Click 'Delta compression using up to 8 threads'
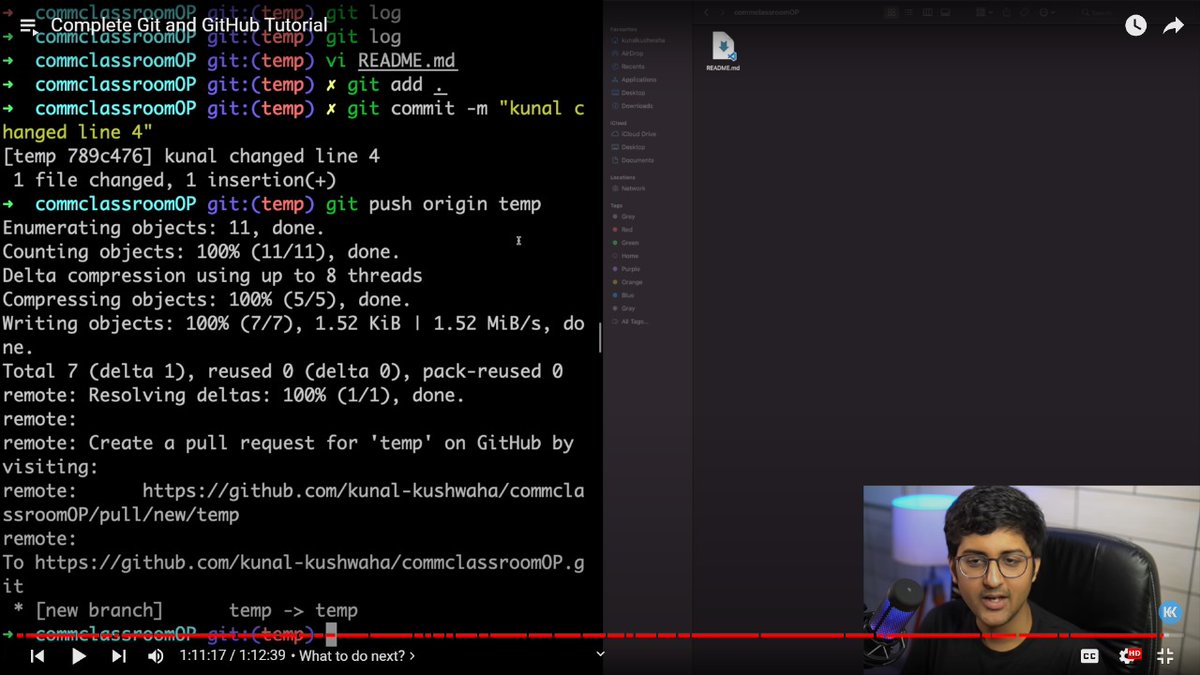Screen dimensions: 1200x675 tap(212, 276)
